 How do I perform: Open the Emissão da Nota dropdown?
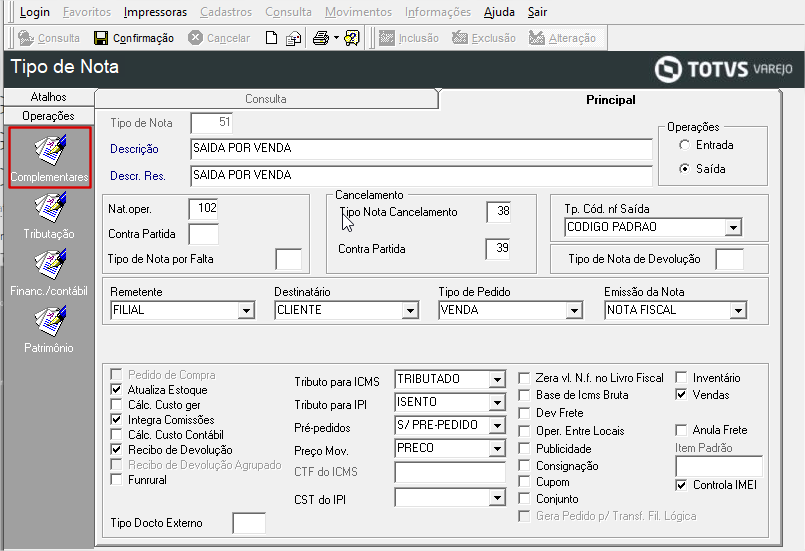(x=738, y=310)
